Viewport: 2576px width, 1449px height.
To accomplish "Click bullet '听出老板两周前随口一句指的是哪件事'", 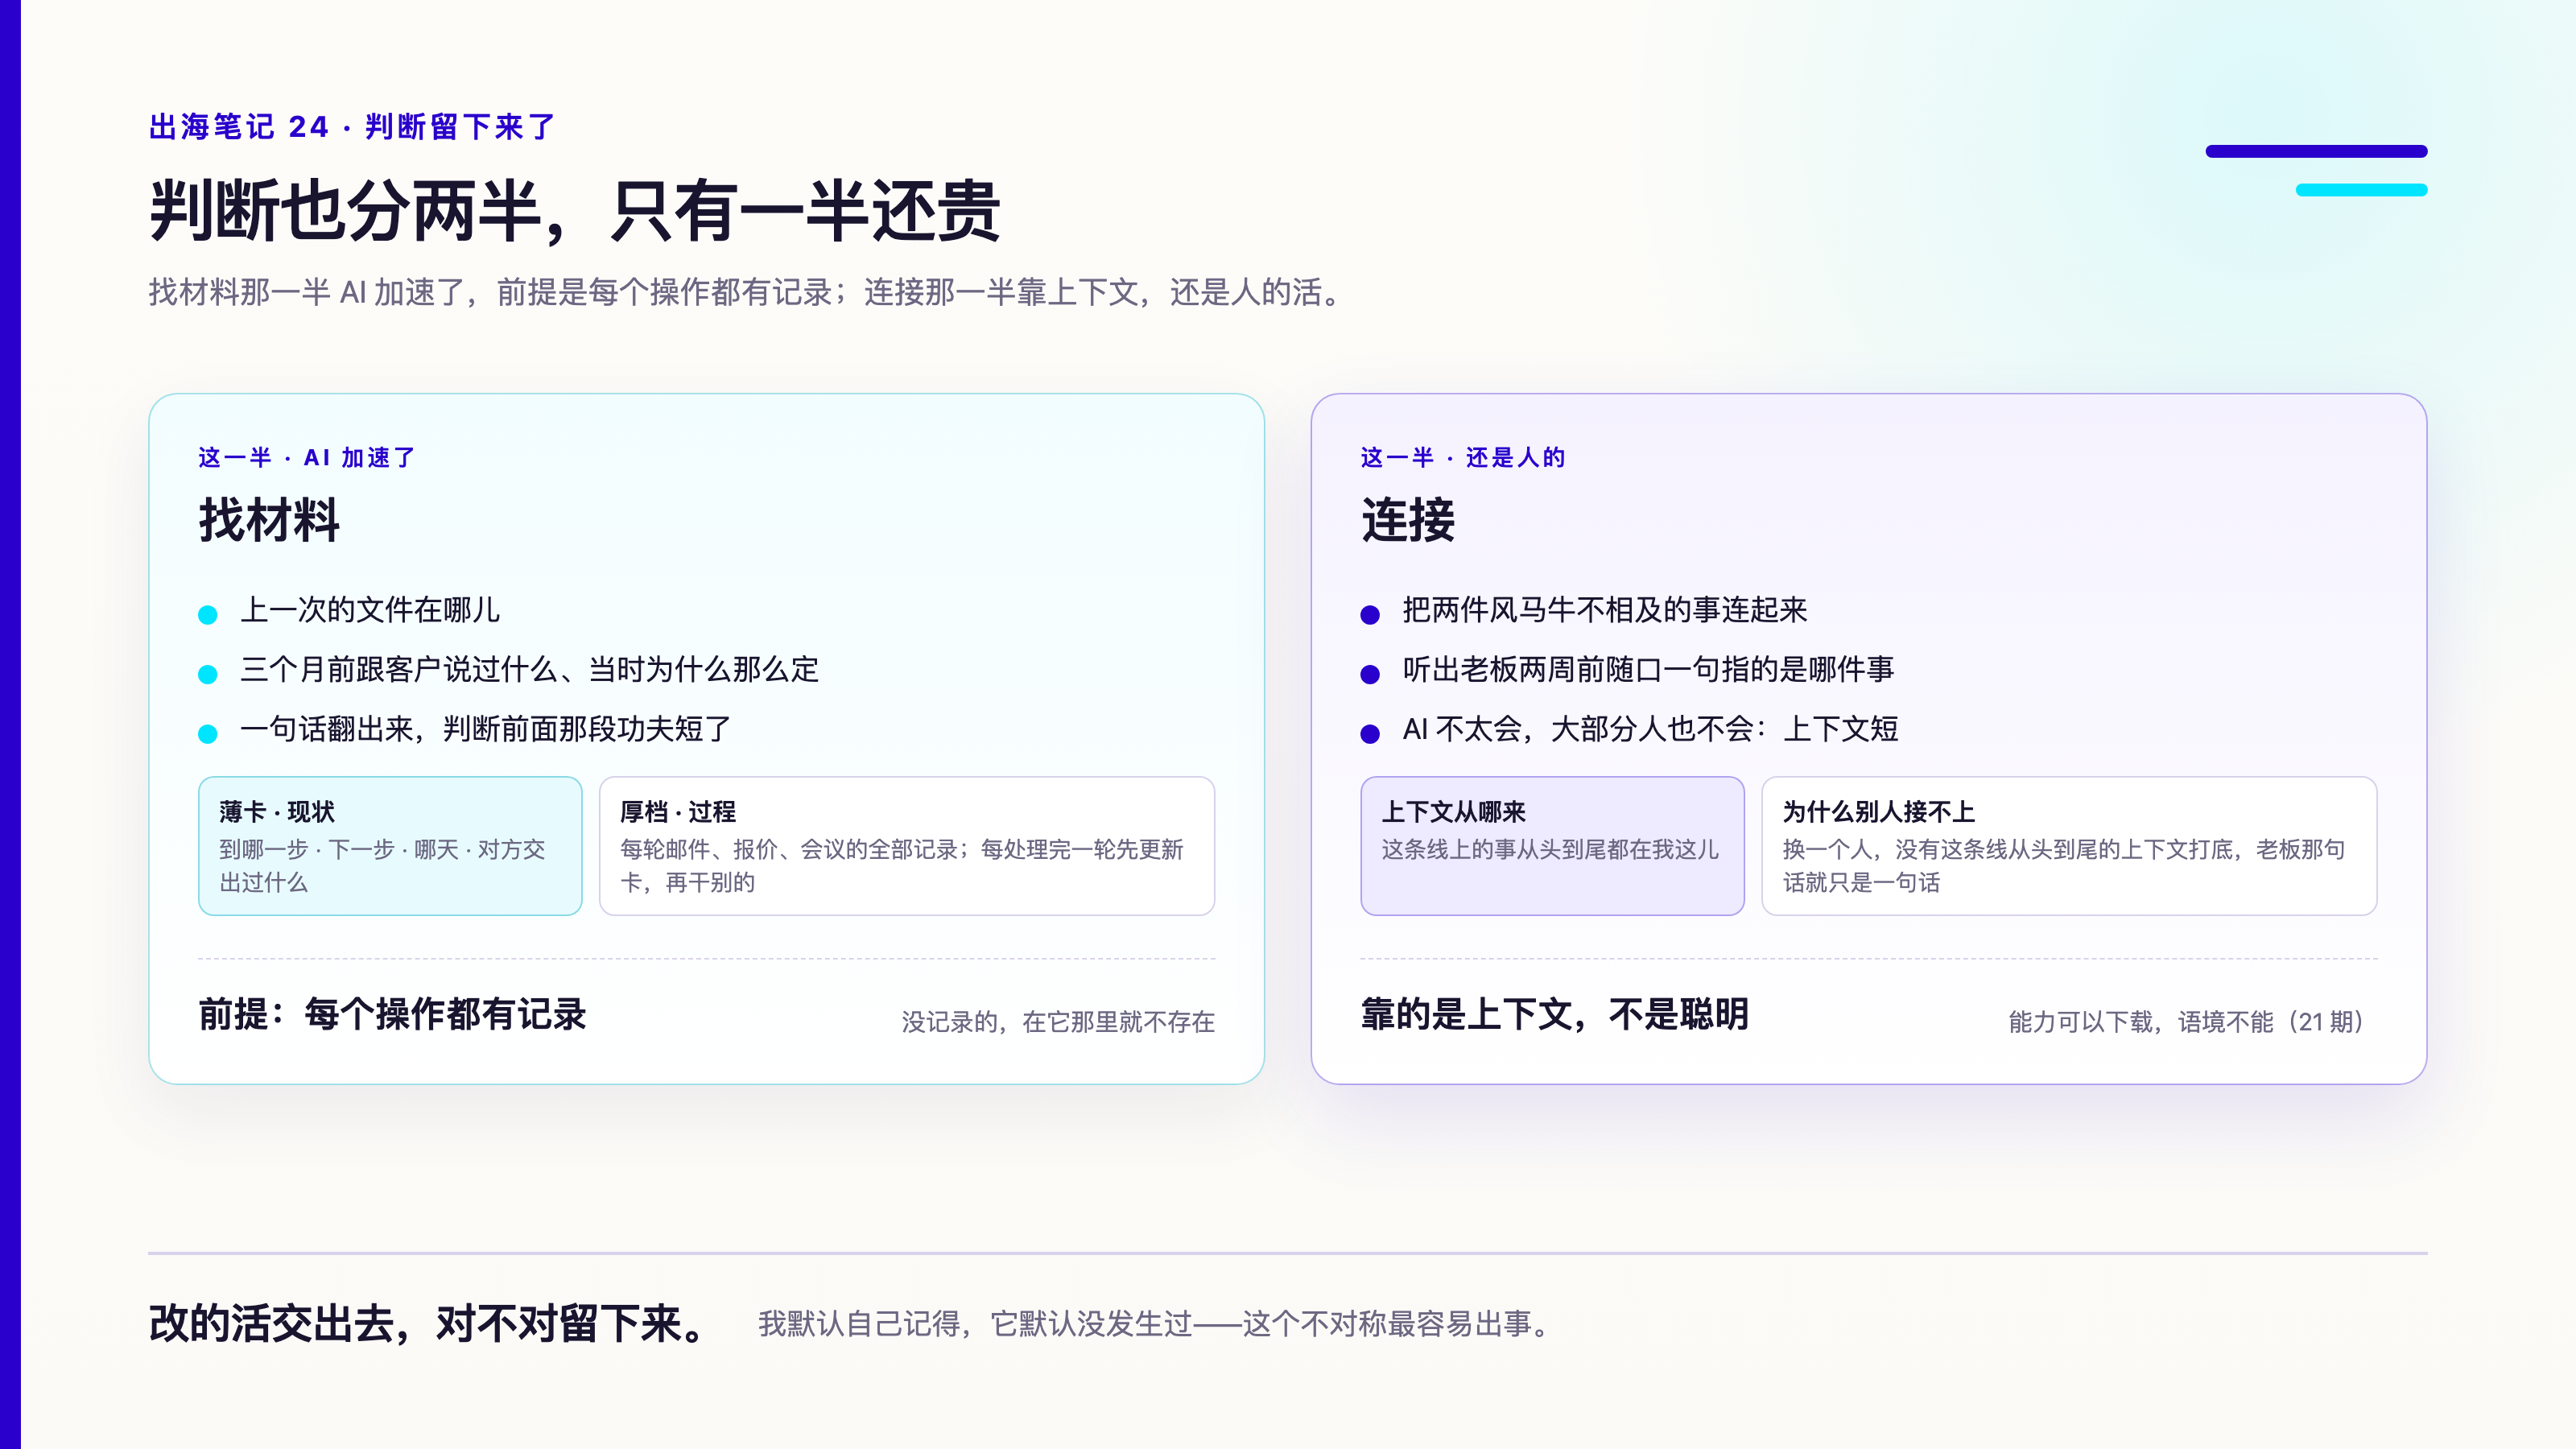I will 1648,669.
